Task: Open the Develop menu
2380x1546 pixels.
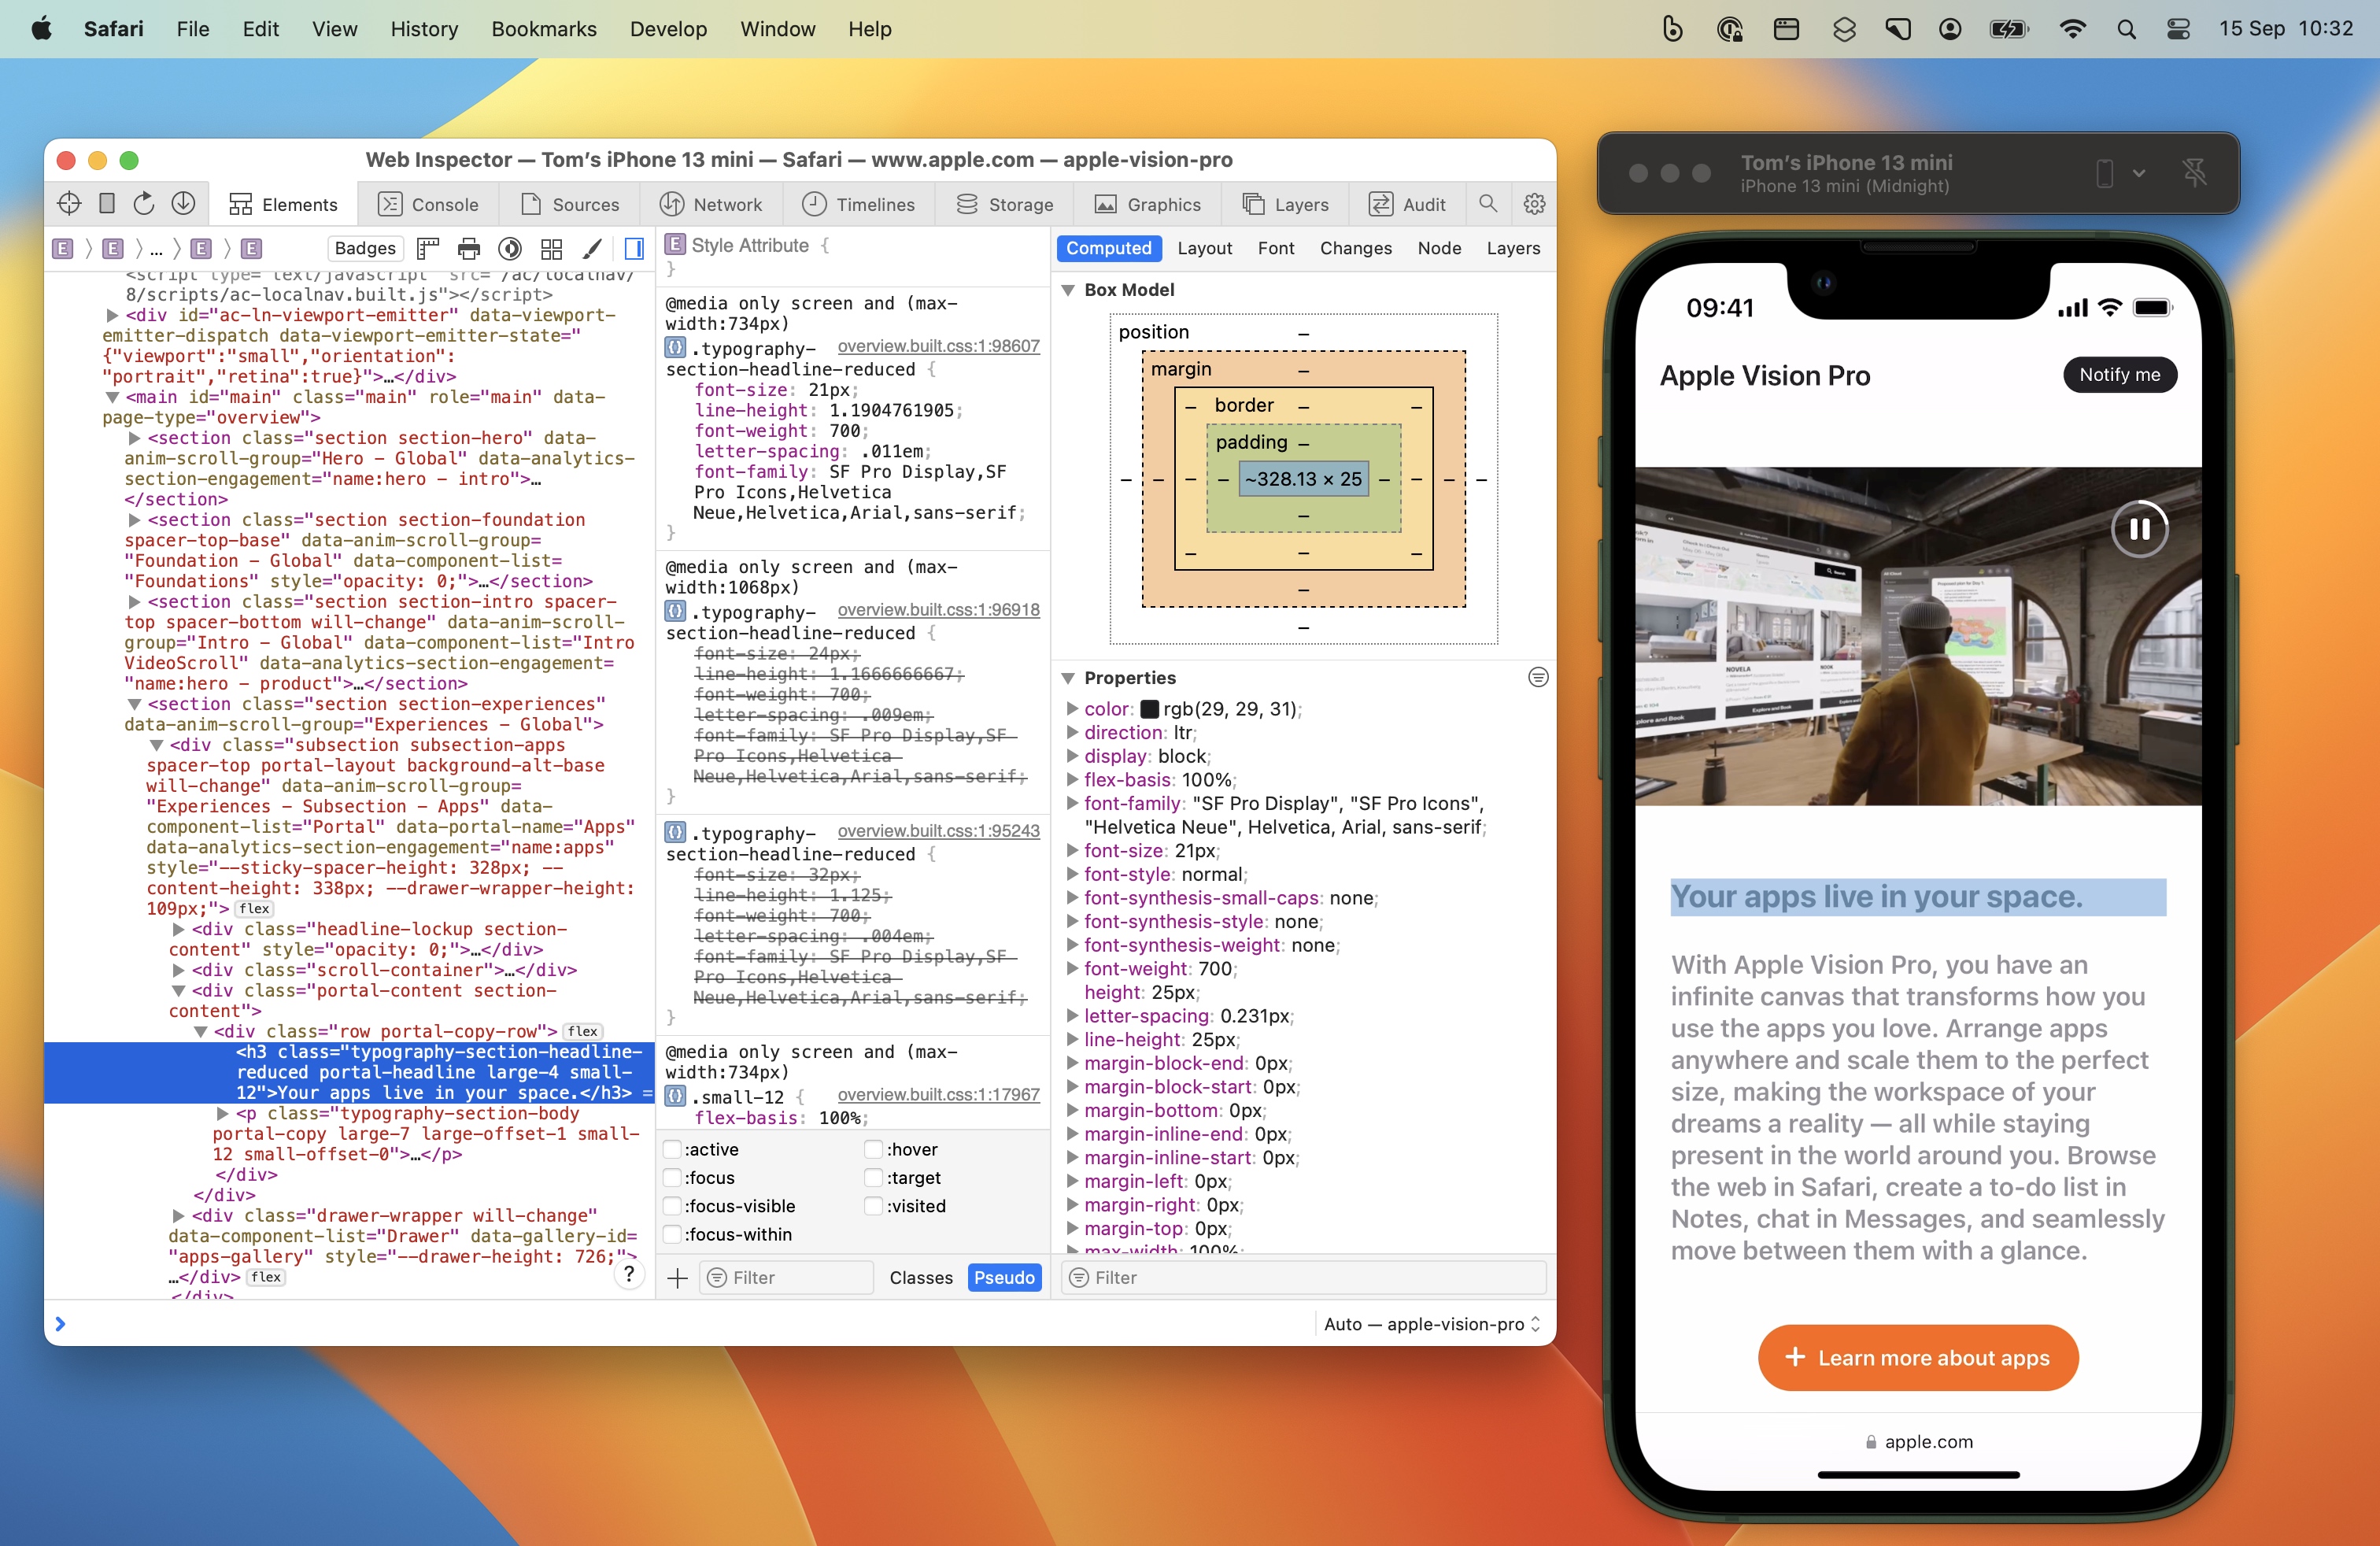Action: [668, 29]
